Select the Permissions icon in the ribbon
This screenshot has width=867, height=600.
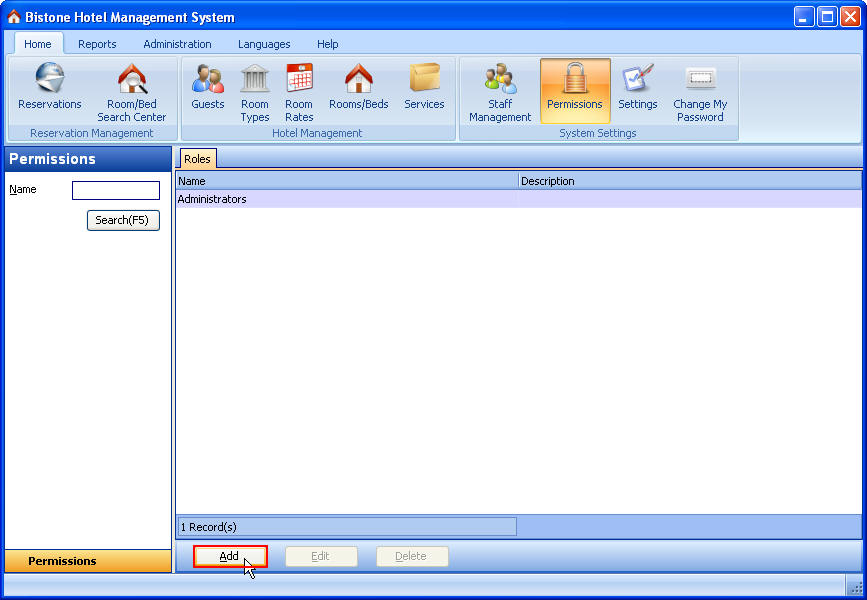(x=574, y=90)
